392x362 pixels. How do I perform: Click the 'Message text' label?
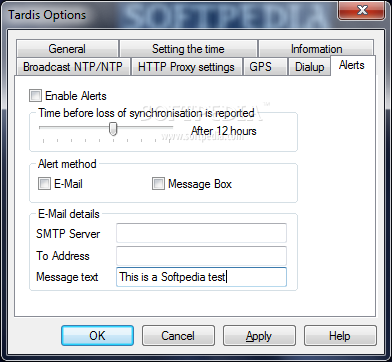pyautogui.click(x=67, y=277)
